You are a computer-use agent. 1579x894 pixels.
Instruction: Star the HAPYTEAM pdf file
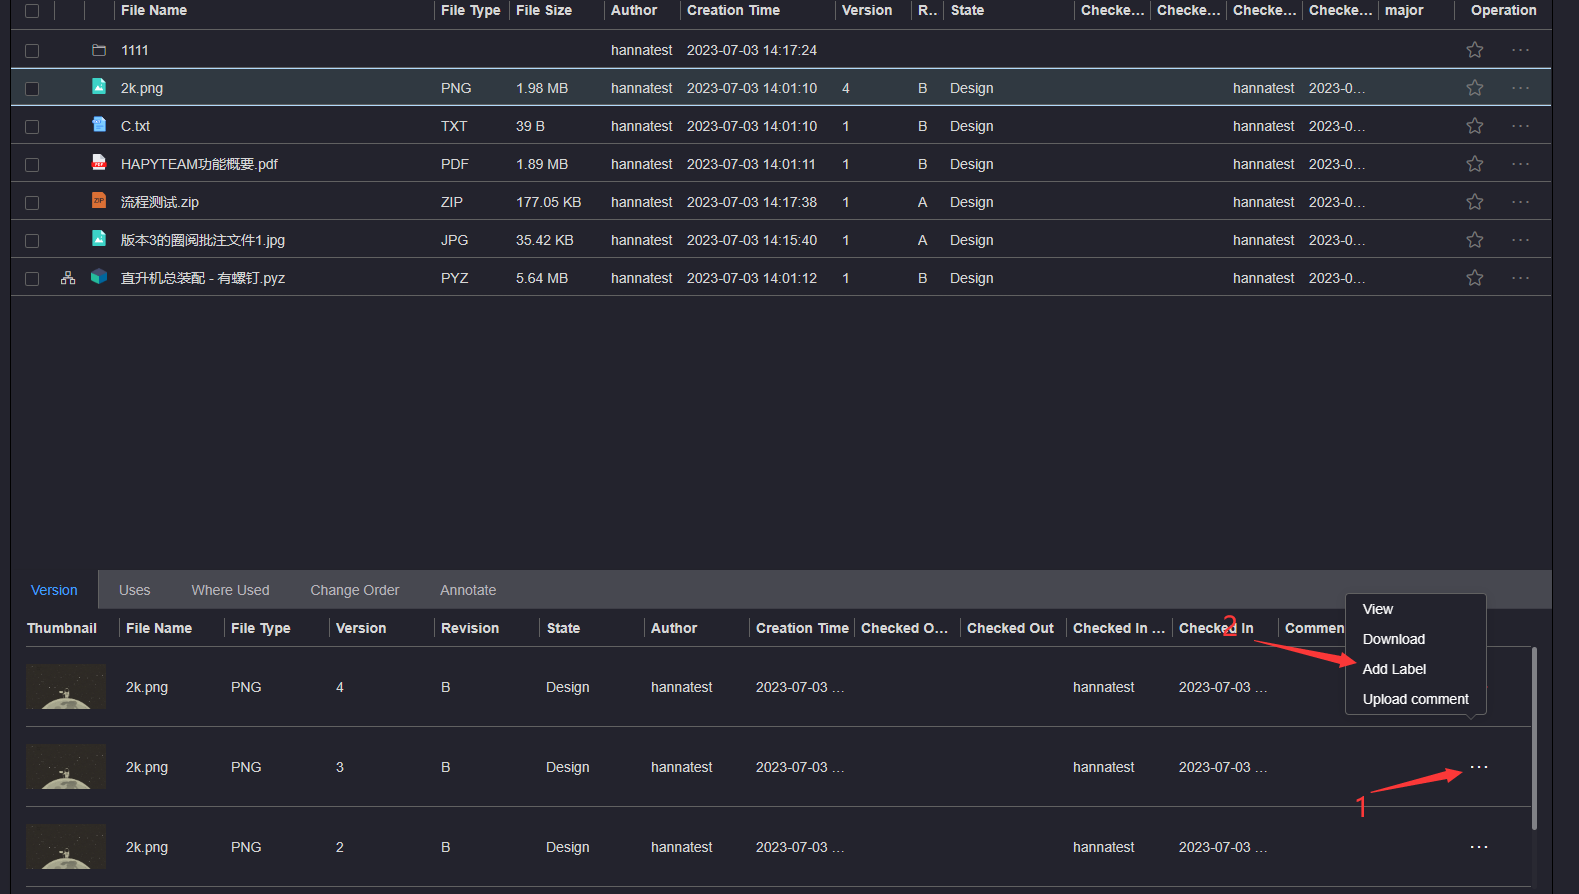tap(1474, 164)
